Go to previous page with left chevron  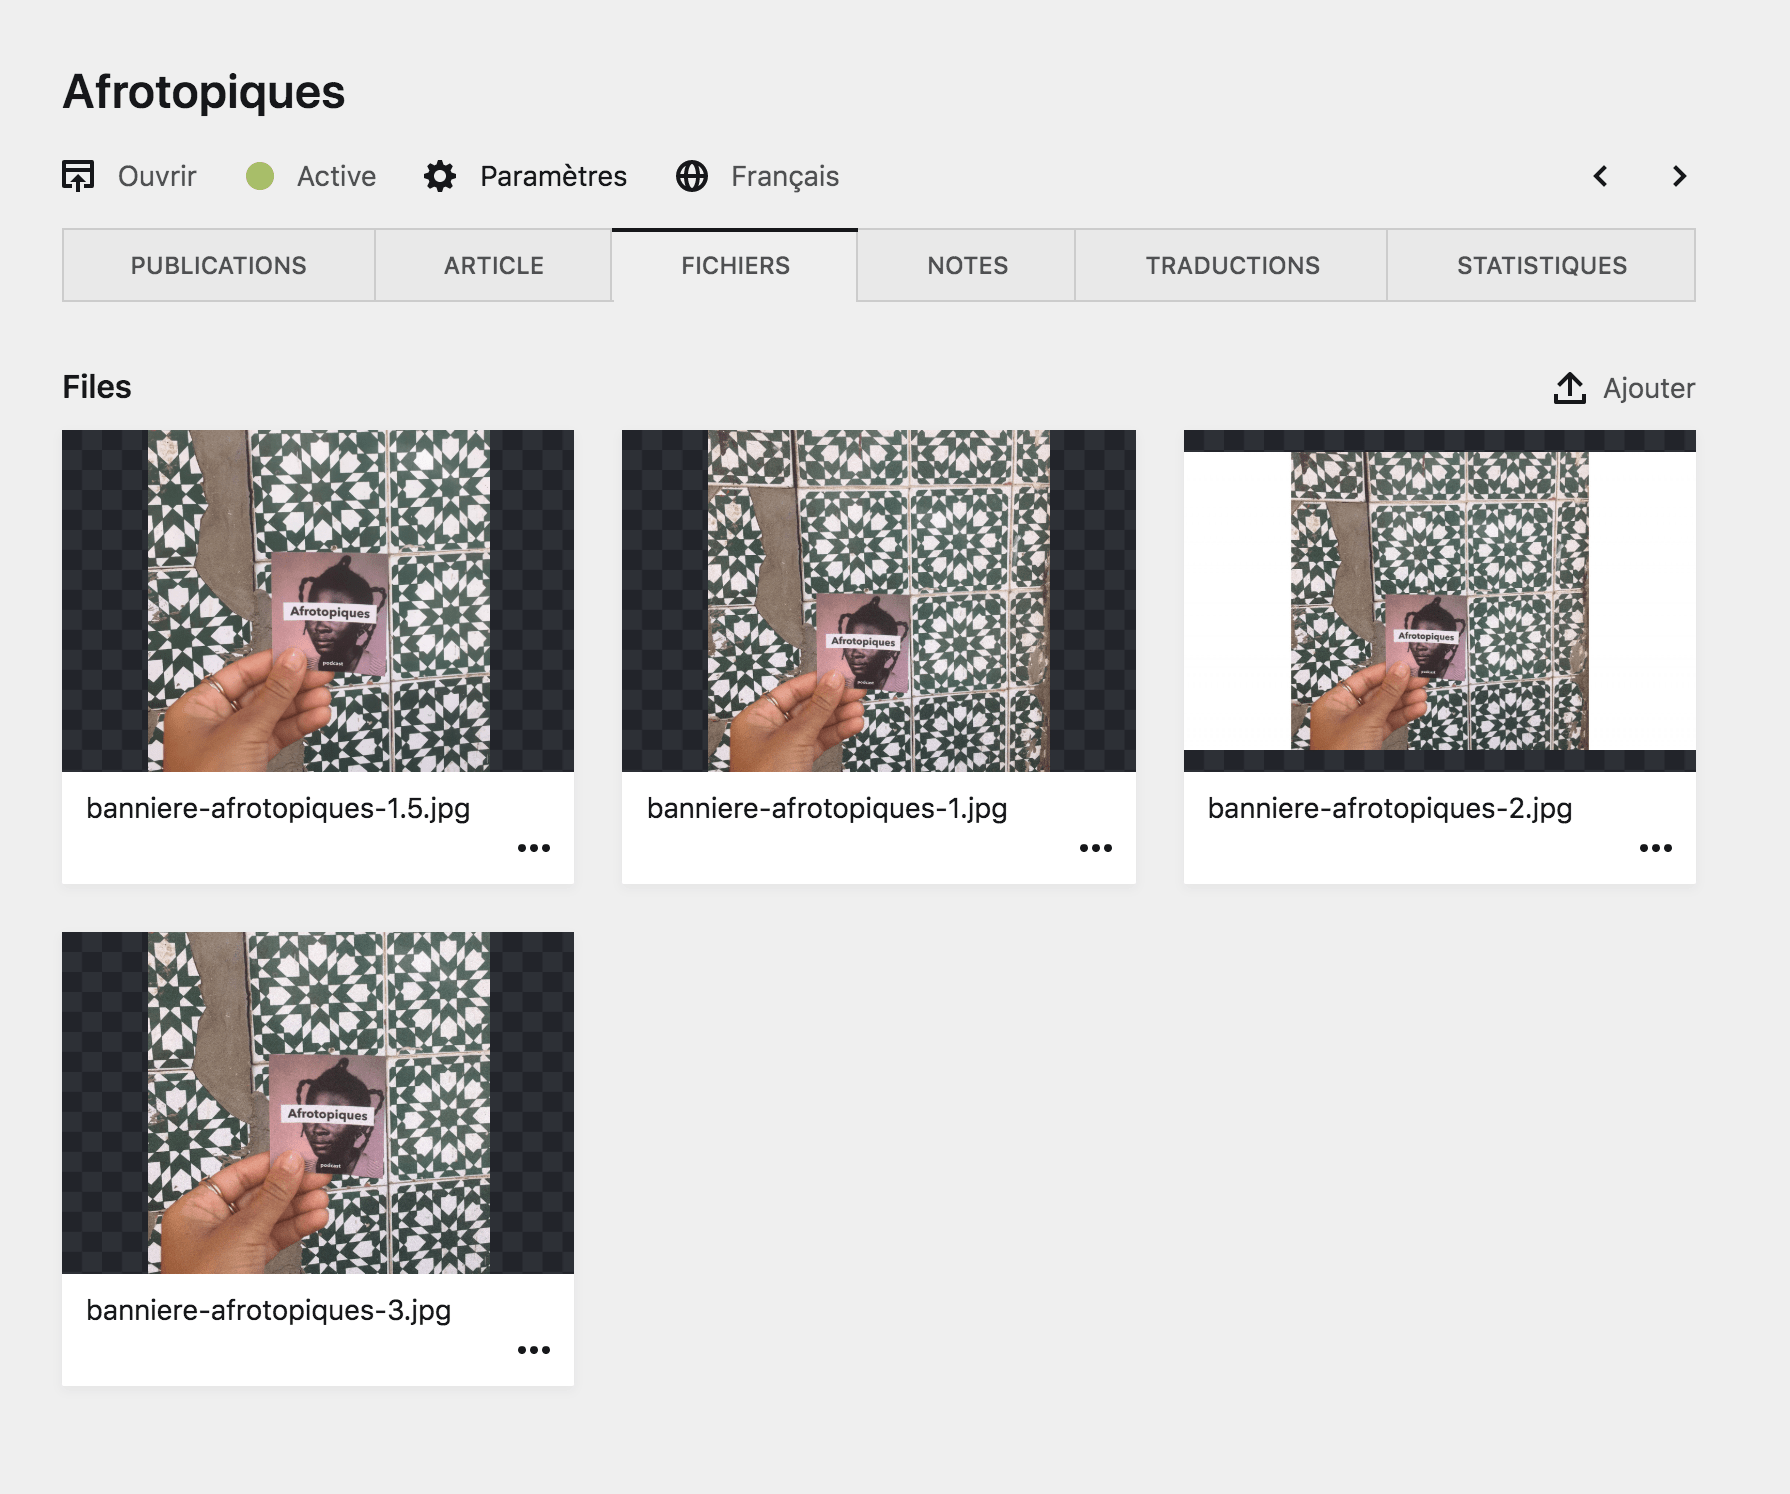coord(1601,176)
